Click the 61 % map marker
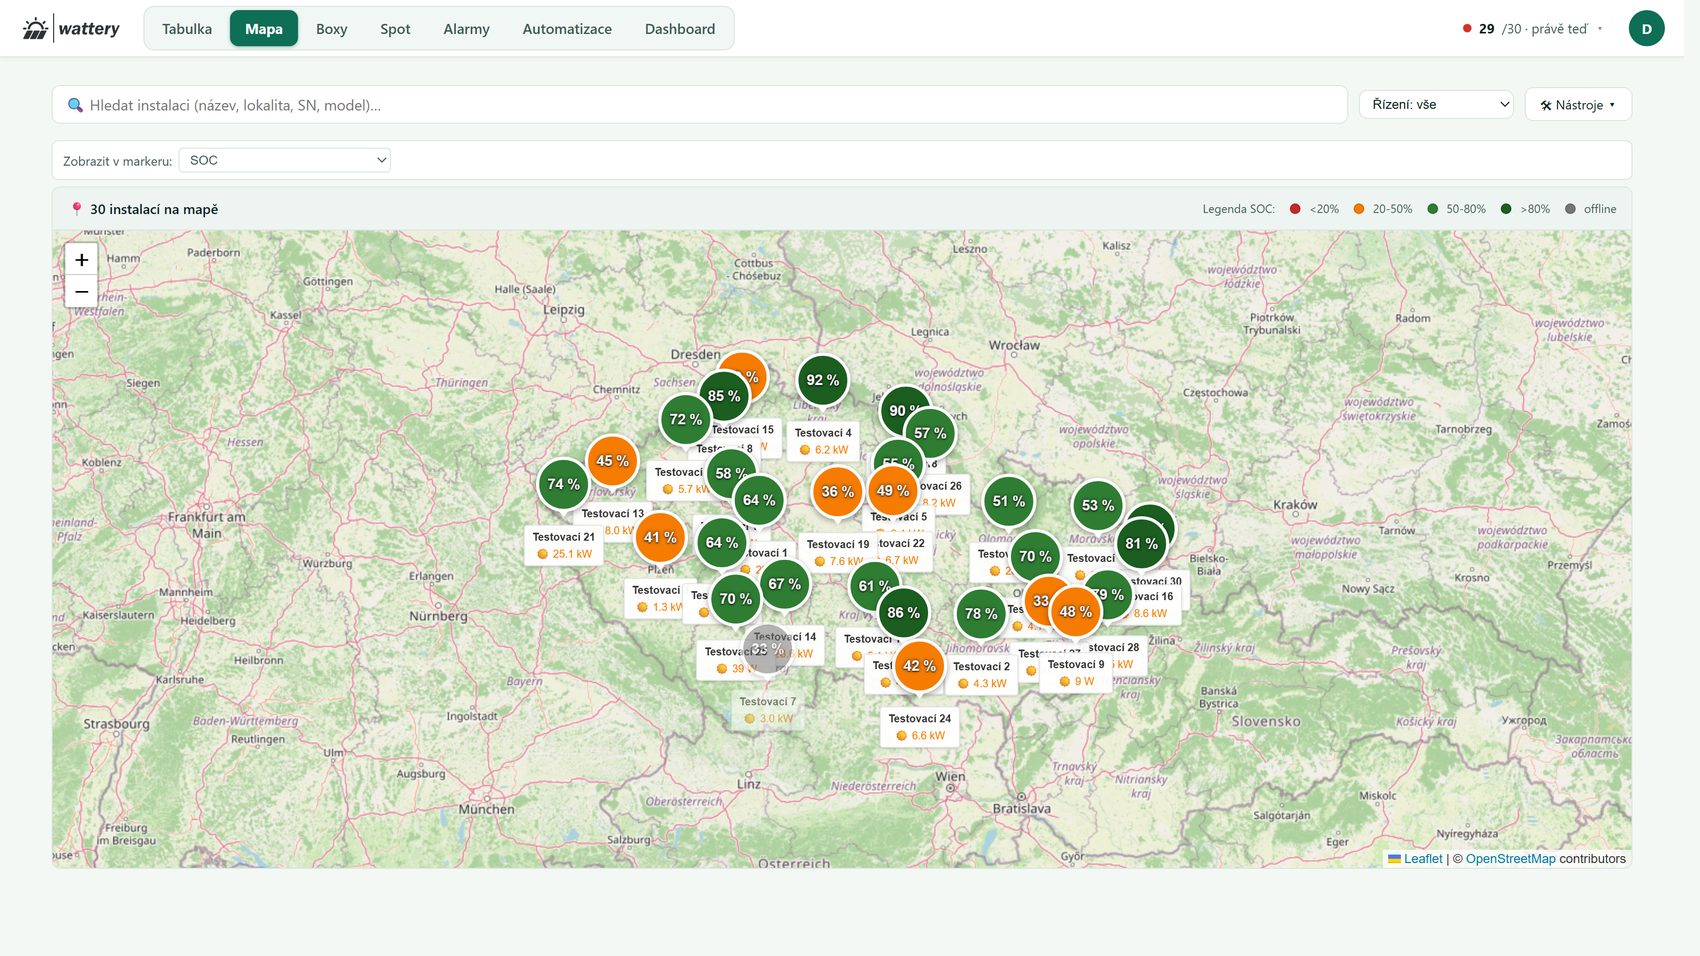Viewport: 1700px width, 956px height. 873,586
